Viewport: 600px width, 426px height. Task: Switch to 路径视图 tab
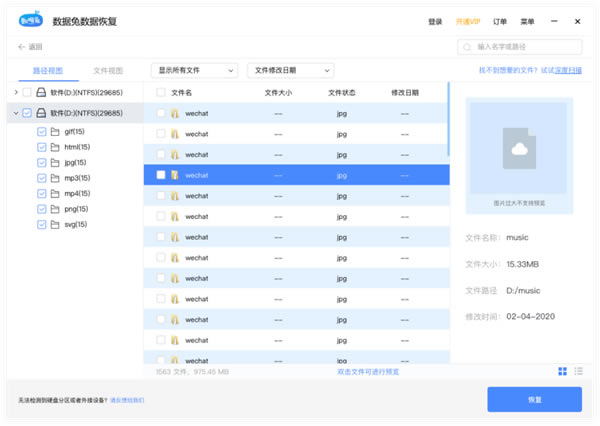click(x=48, y=71)
